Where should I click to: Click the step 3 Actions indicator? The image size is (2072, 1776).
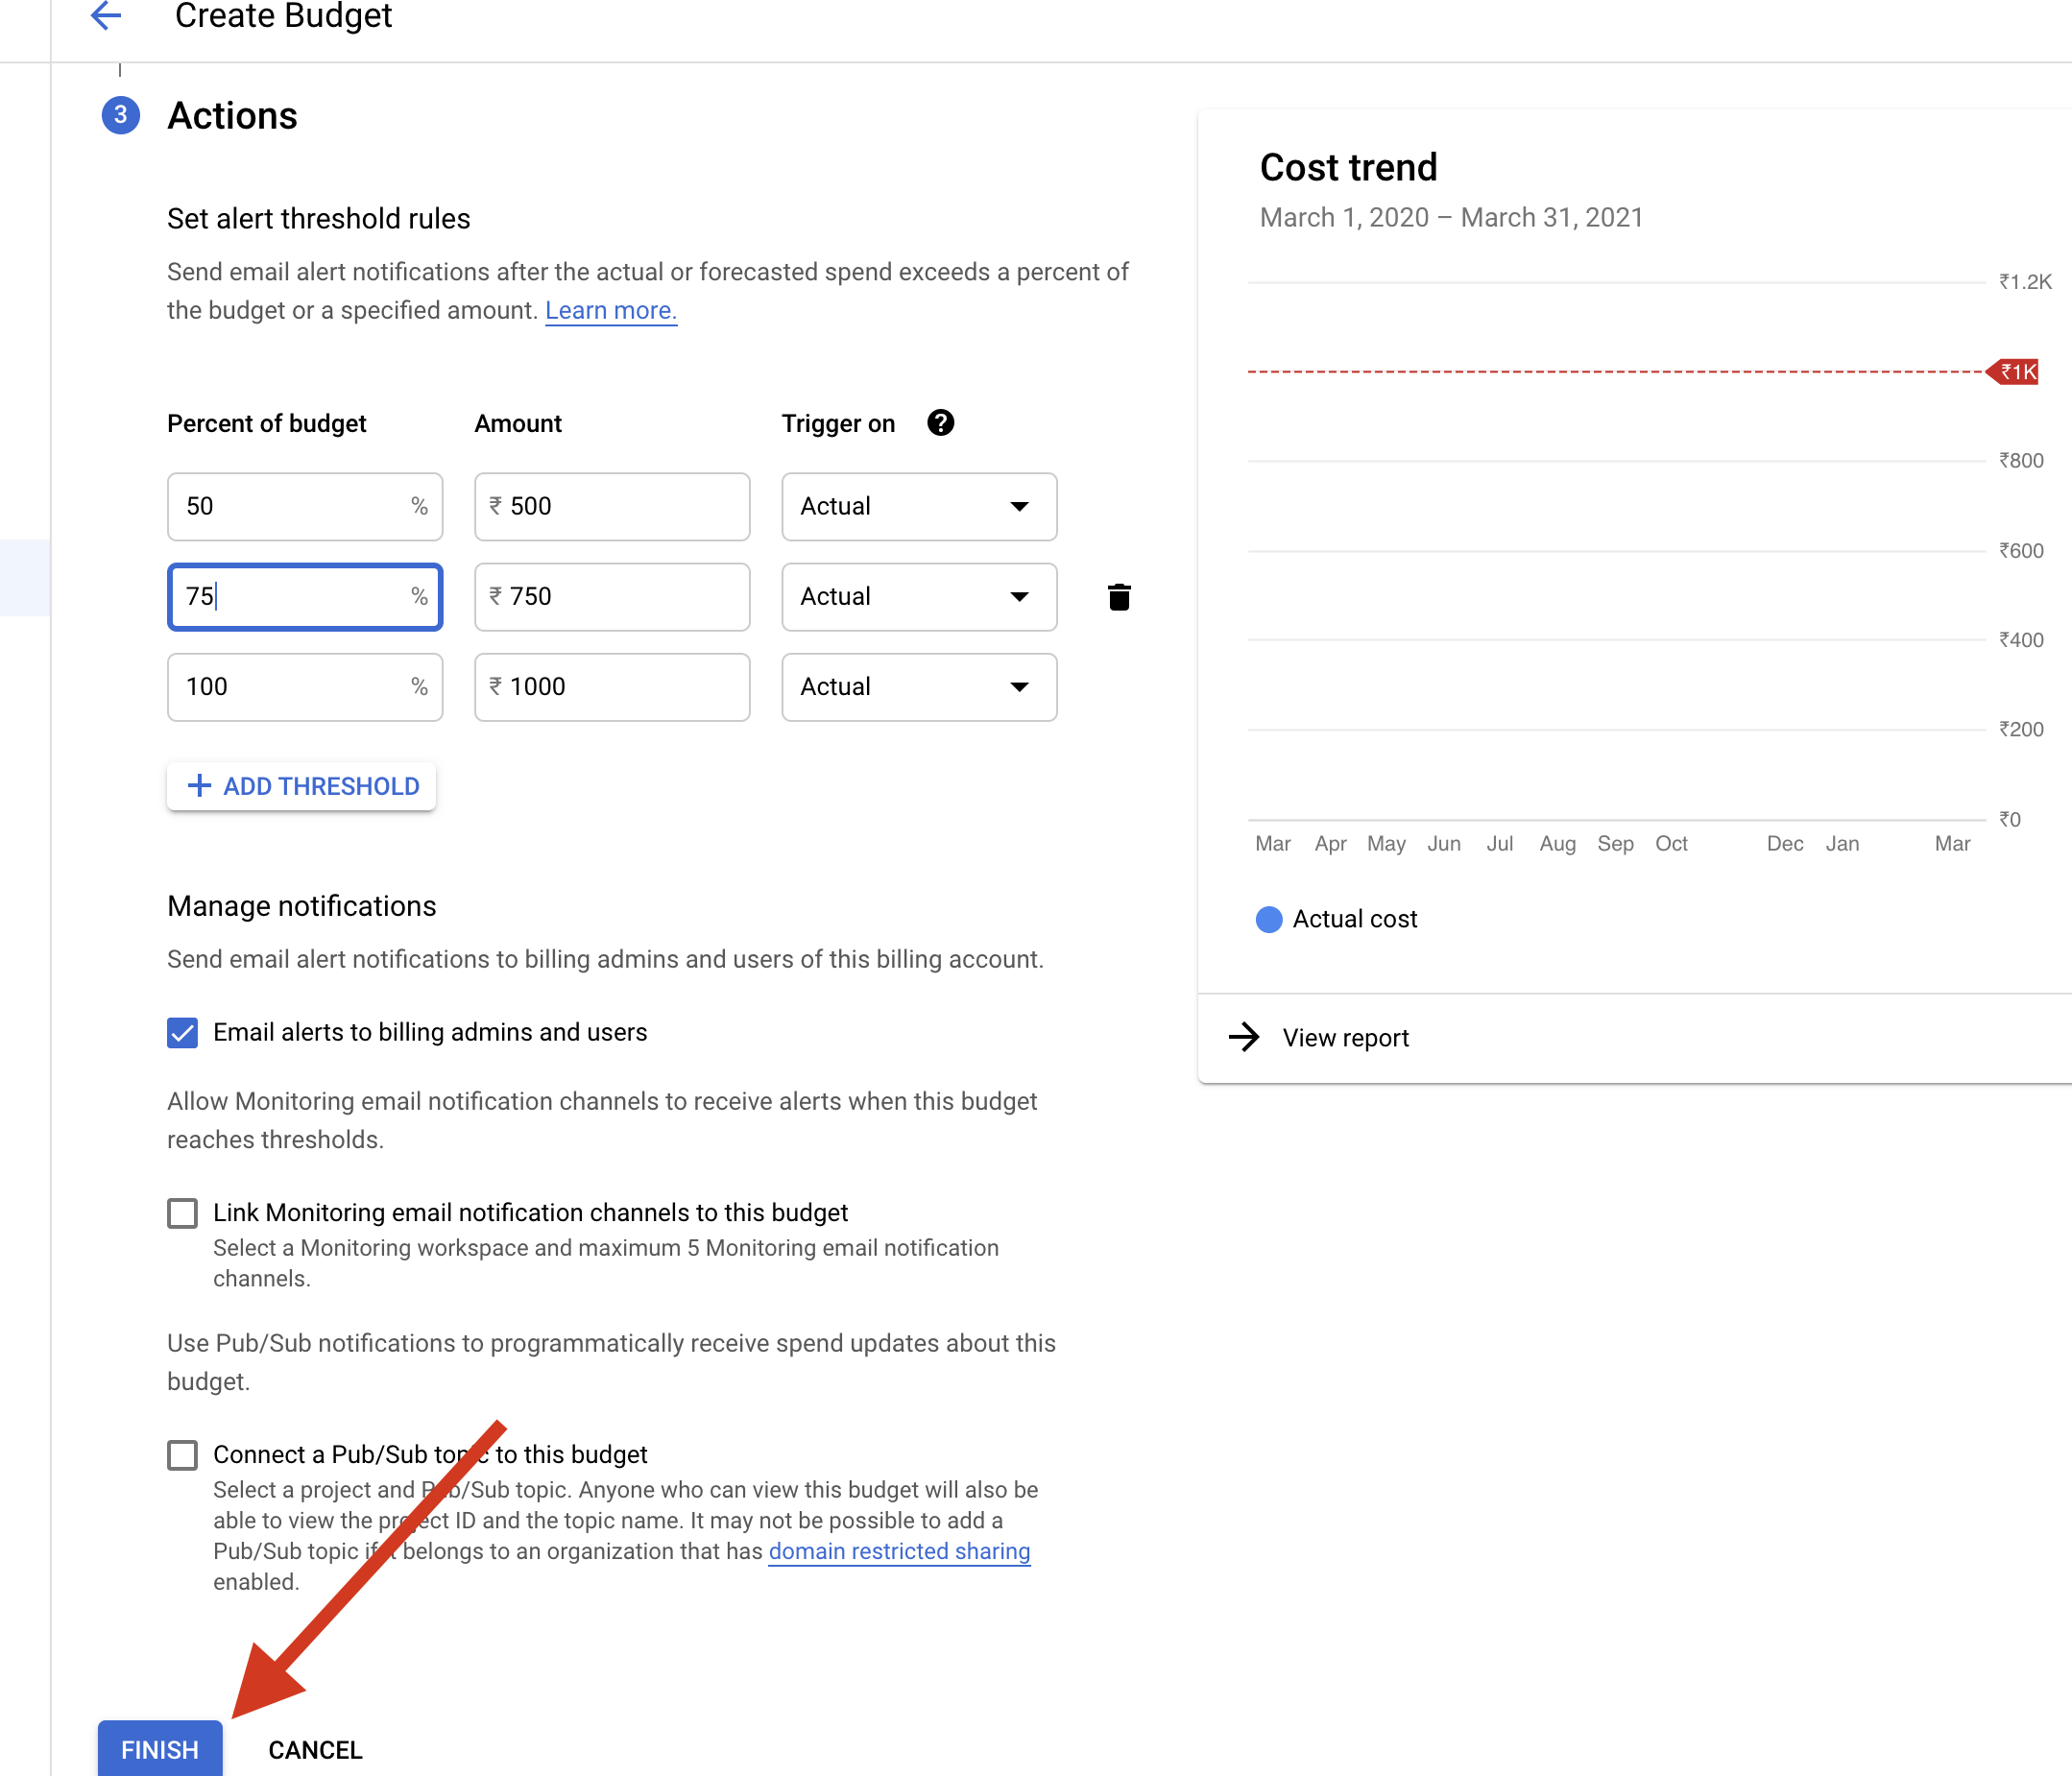point(120,116)
